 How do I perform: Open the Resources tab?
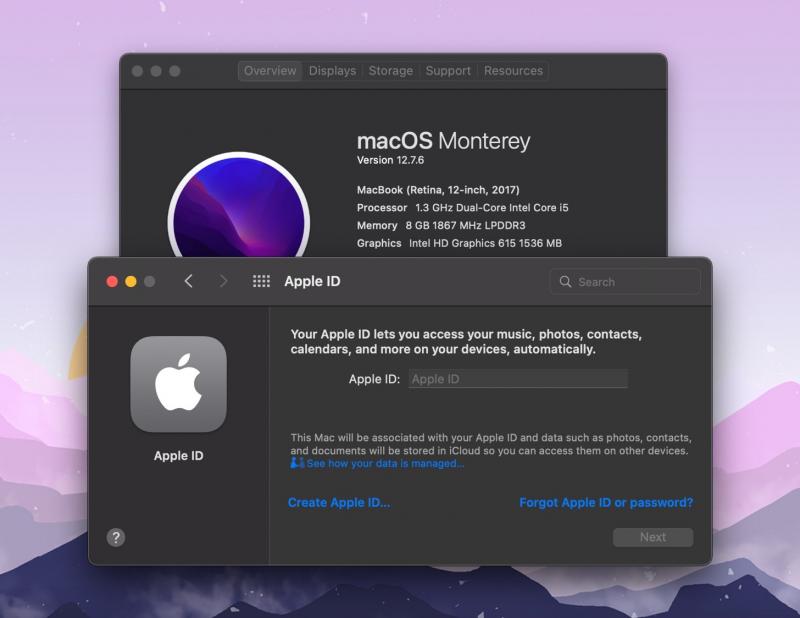pyautogui.click(x=513, y=71)
